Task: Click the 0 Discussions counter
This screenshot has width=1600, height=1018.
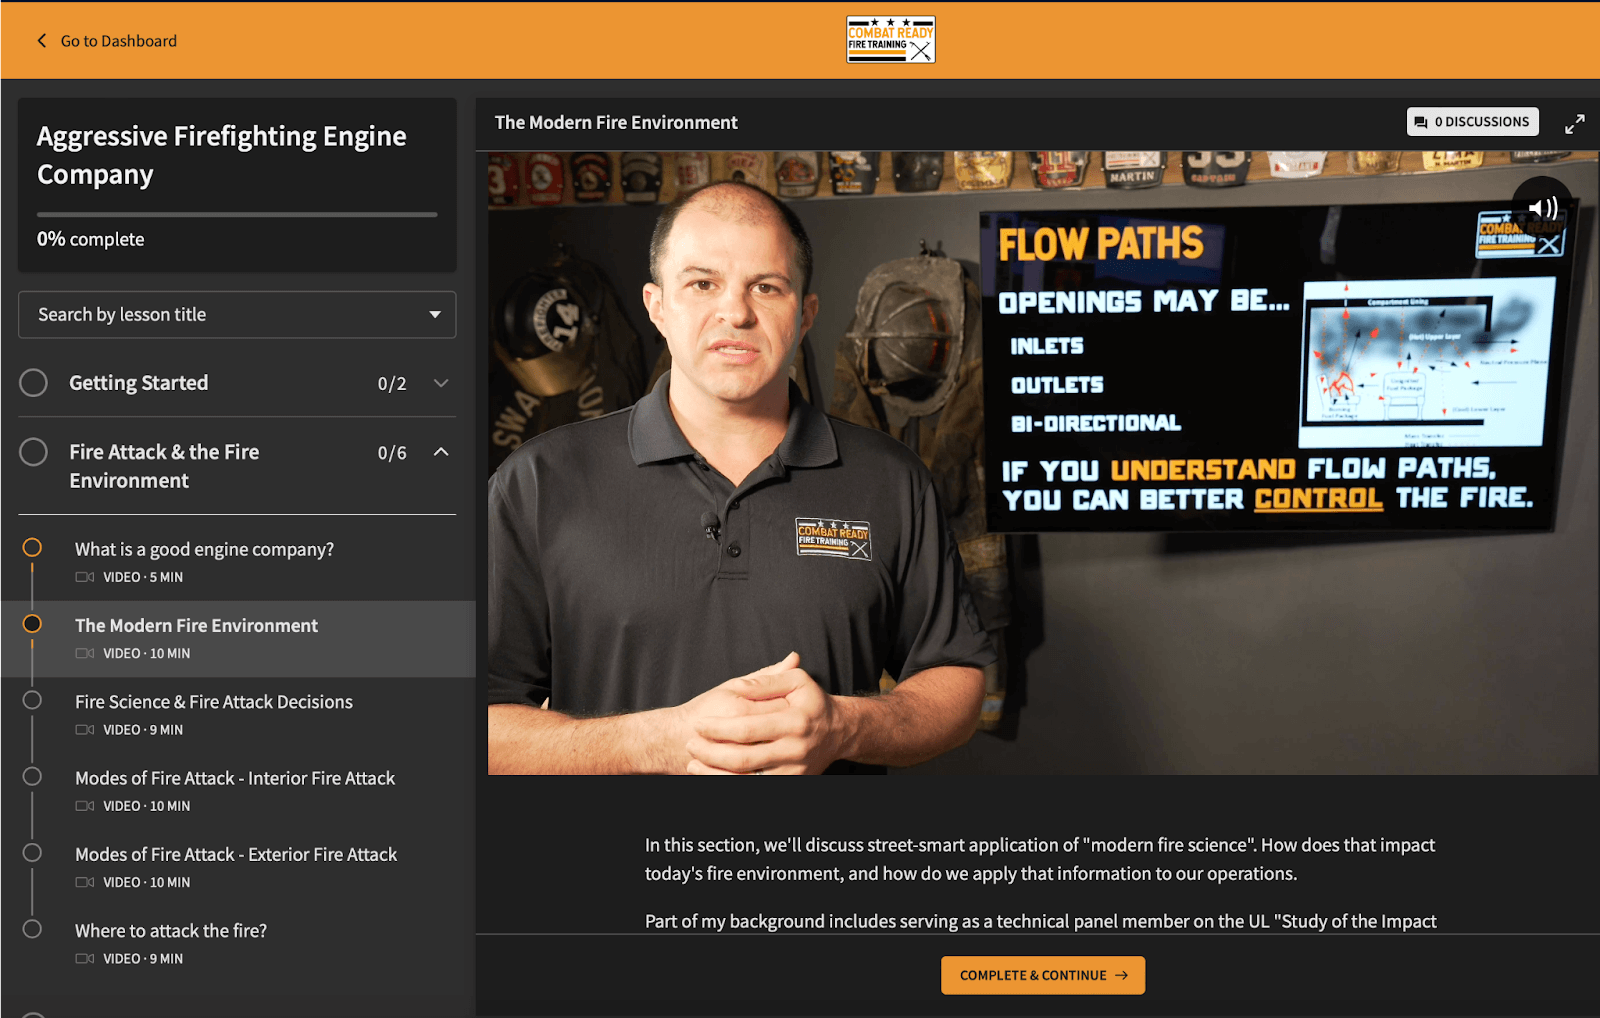Action: (1482, 121)
